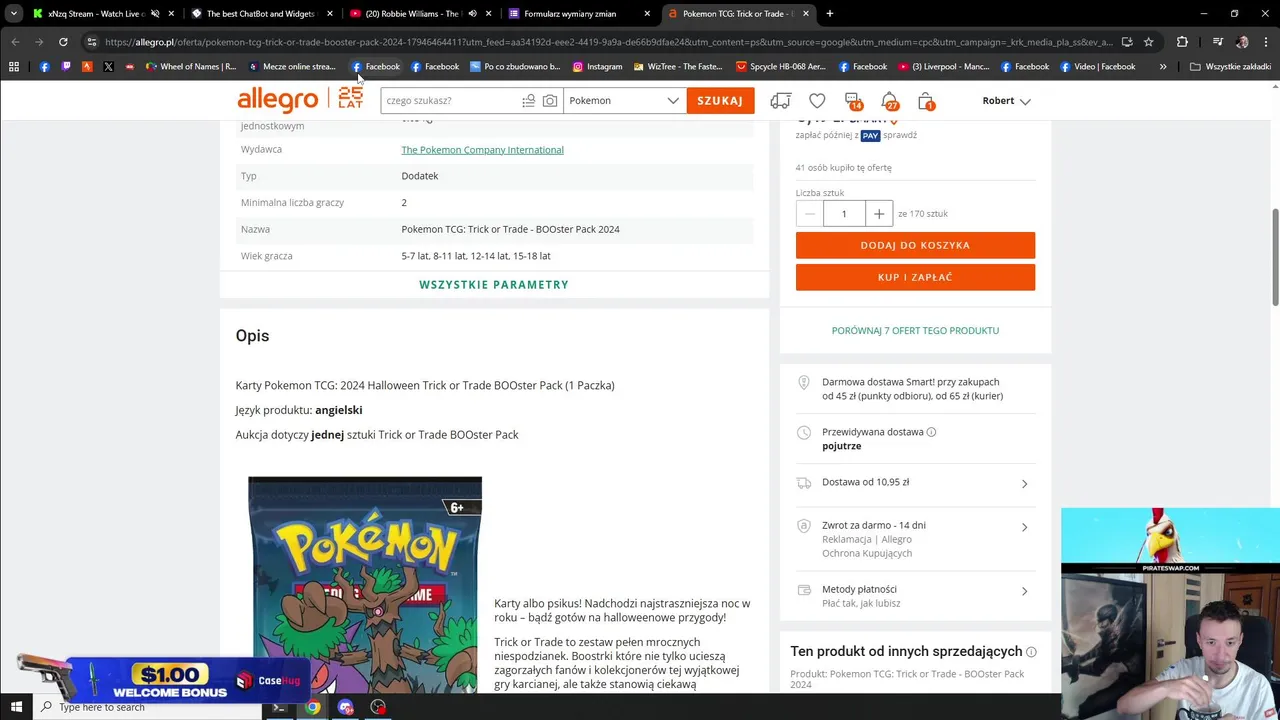Bookmark this page with the star icon
This screenshot has width=1280, height=720.
[1148, 42]
